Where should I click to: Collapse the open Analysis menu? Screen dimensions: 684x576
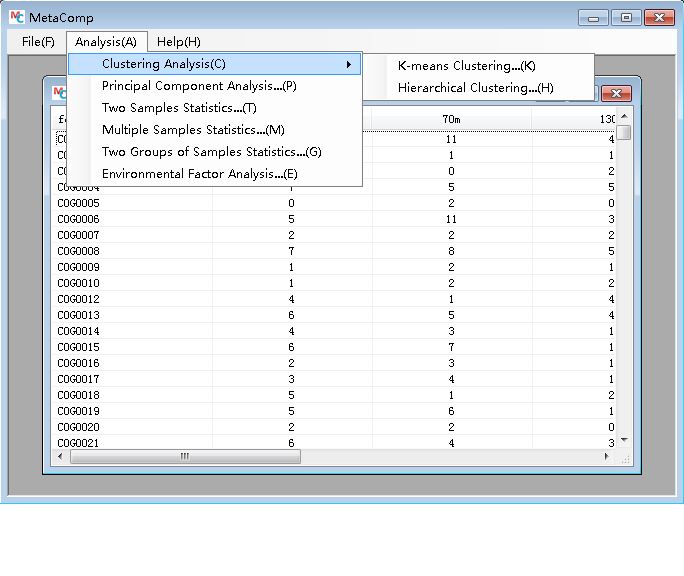[106, 42]
